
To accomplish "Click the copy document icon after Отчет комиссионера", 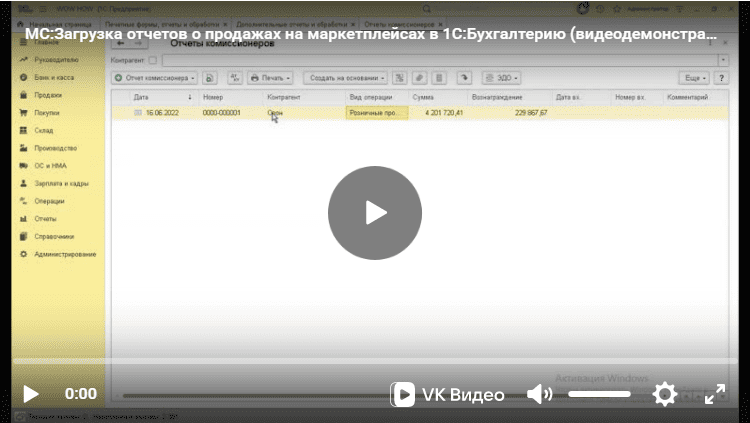I will tap(210, 78).
